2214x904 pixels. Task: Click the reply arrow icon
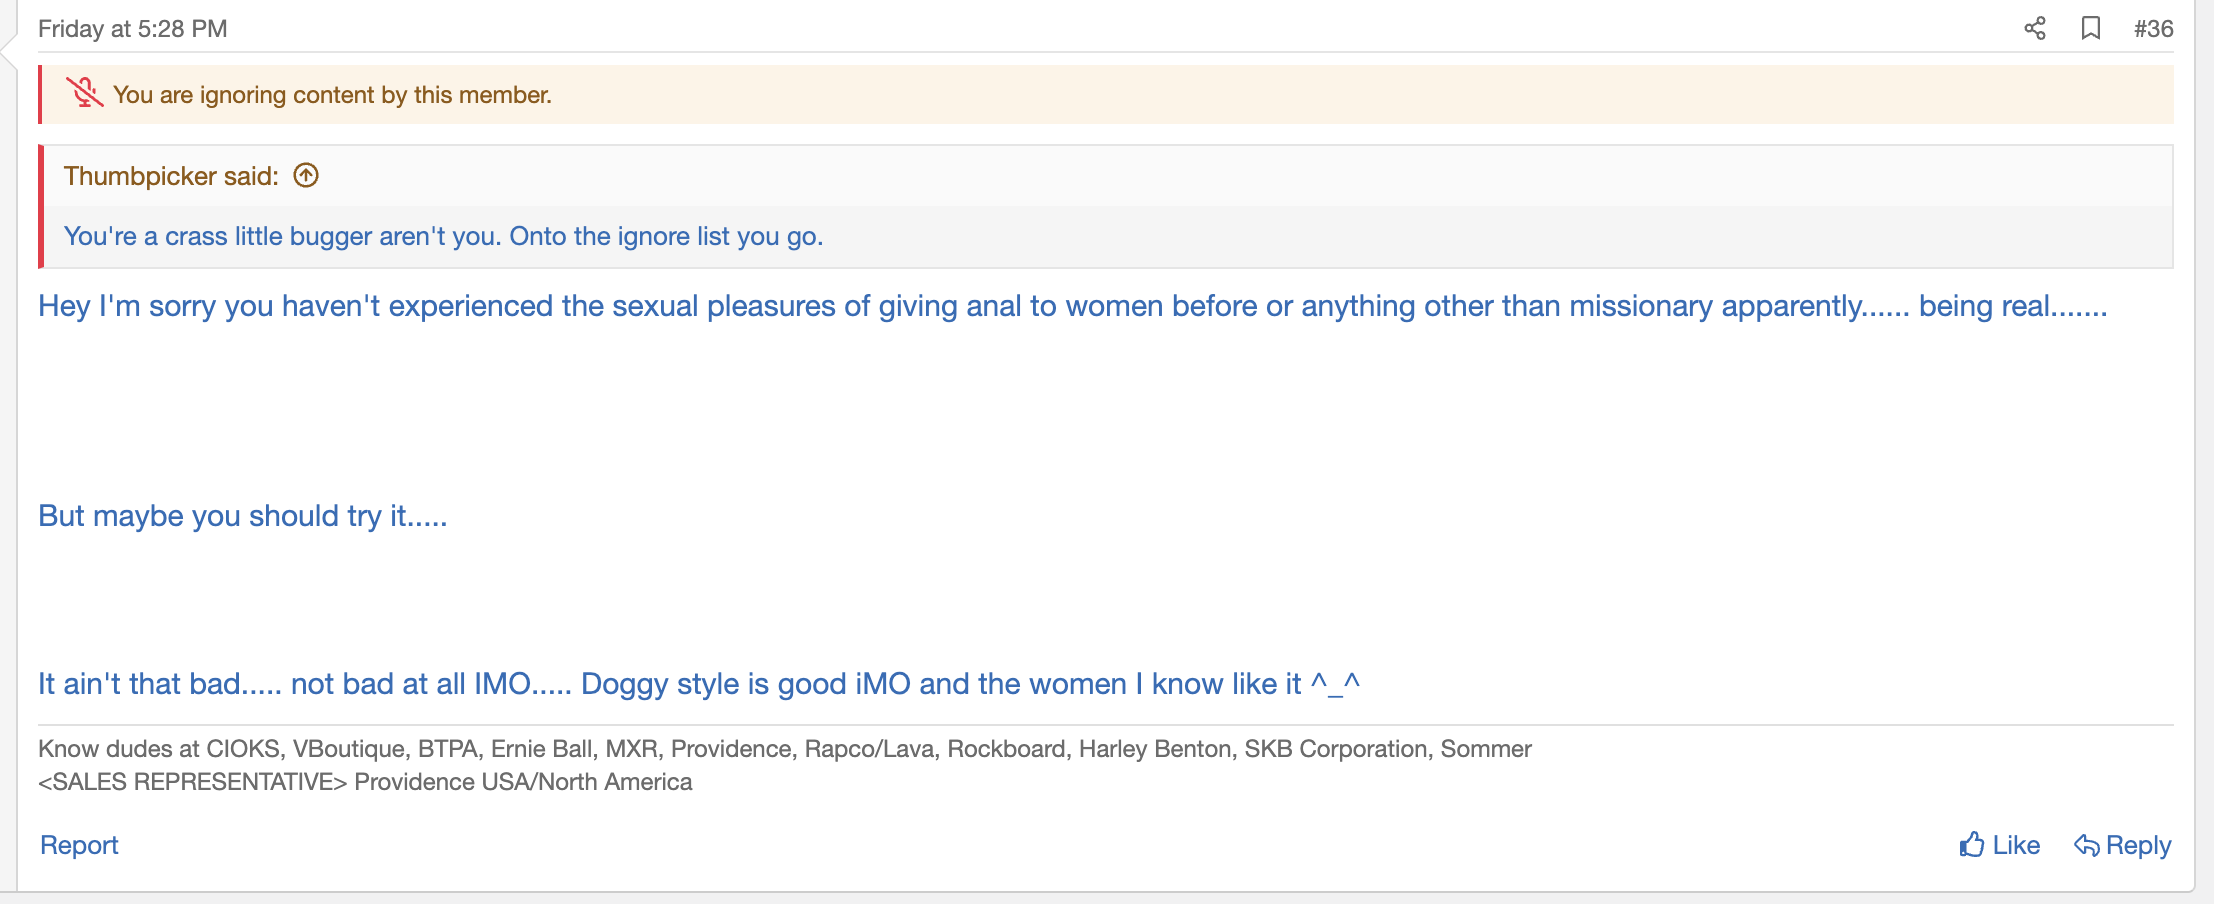coord(2086,845)
